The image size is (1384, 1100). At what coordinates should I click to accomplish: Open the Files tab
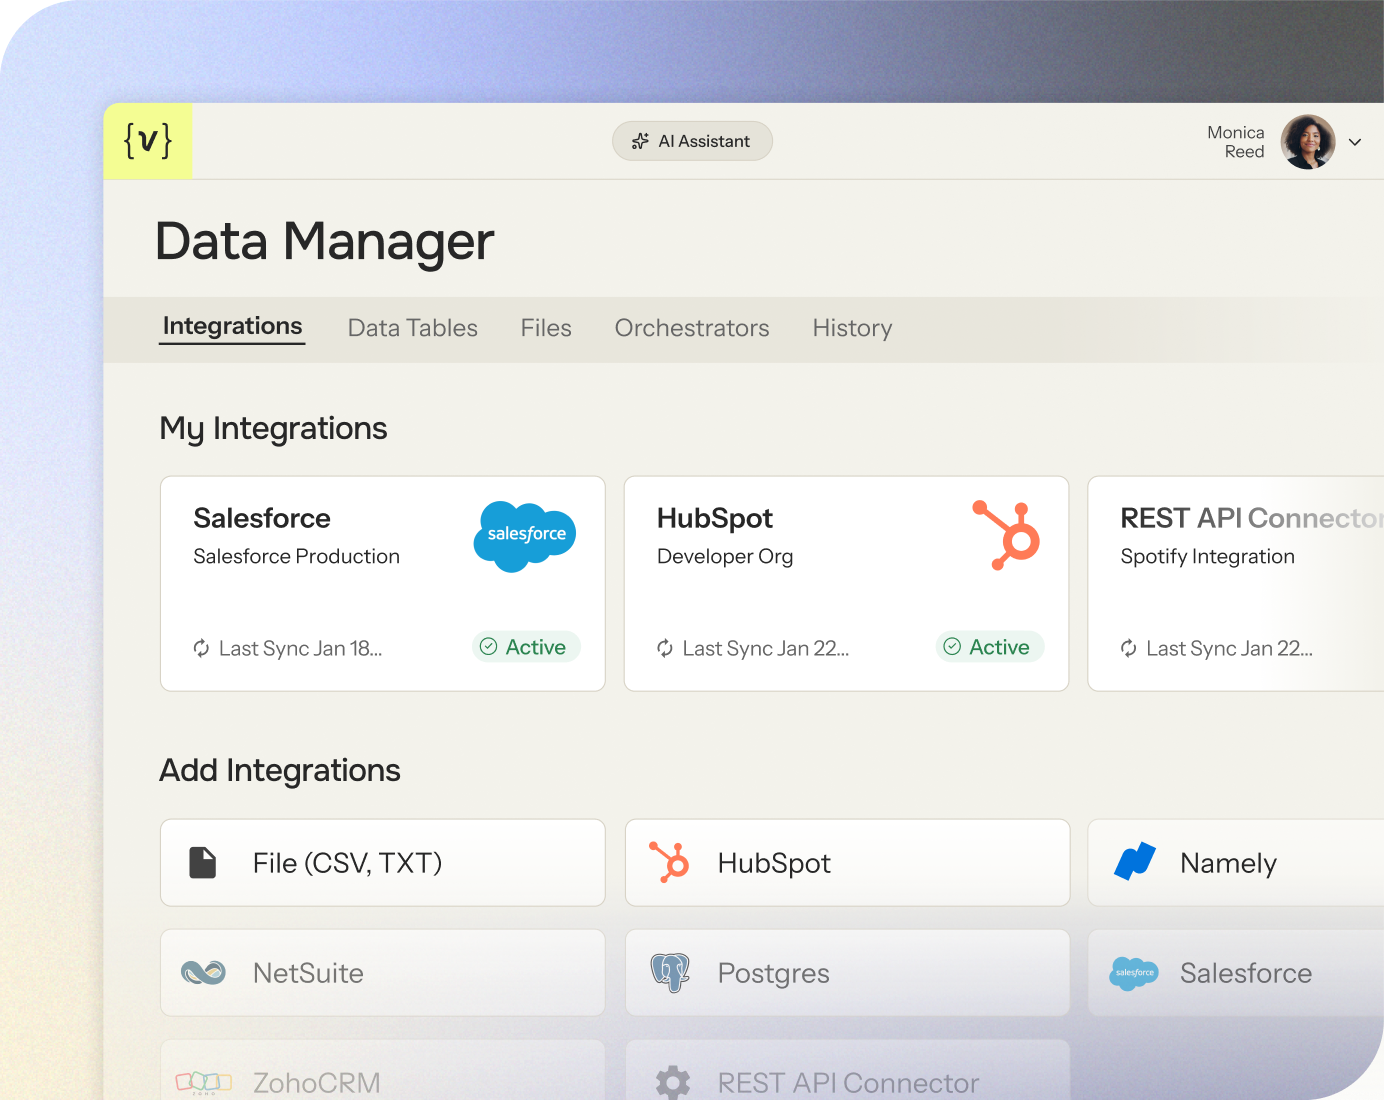pyautogui.click(x=546, y=328)
